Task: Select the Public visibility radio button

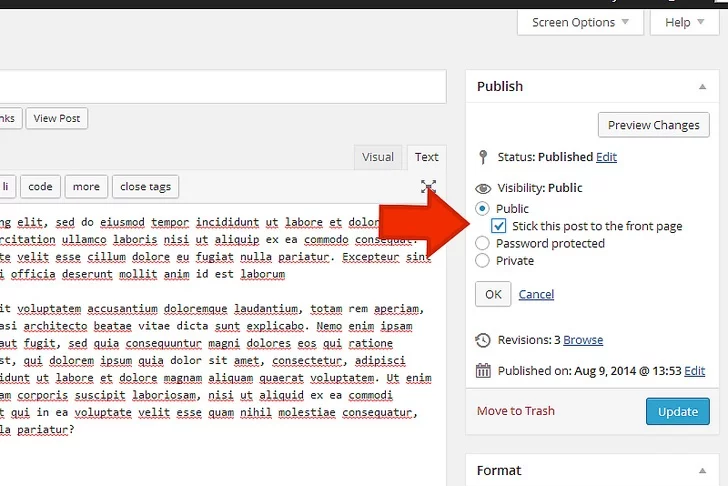Action: (483, 208)
